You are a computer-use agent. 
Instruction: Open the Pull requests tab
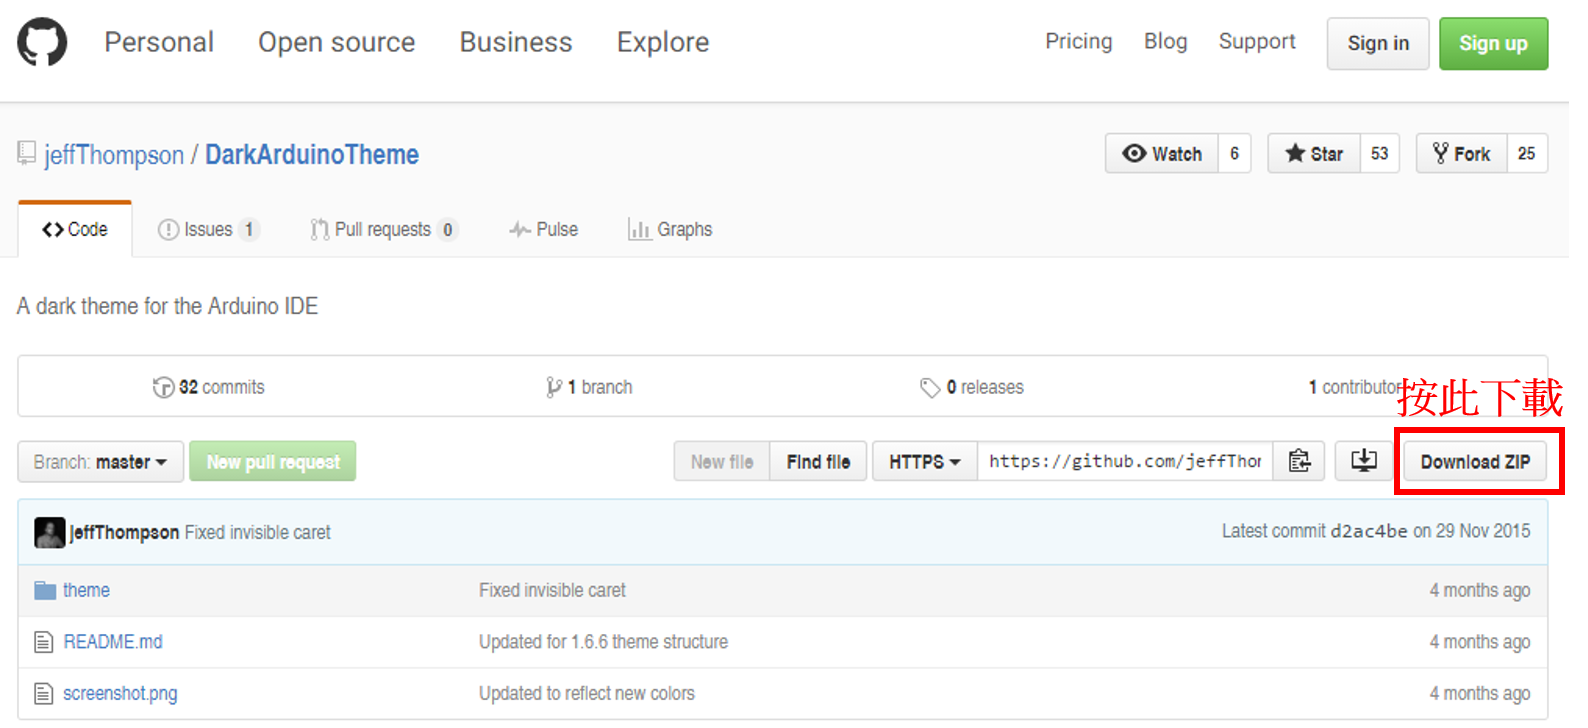click(x=383, y=230)
